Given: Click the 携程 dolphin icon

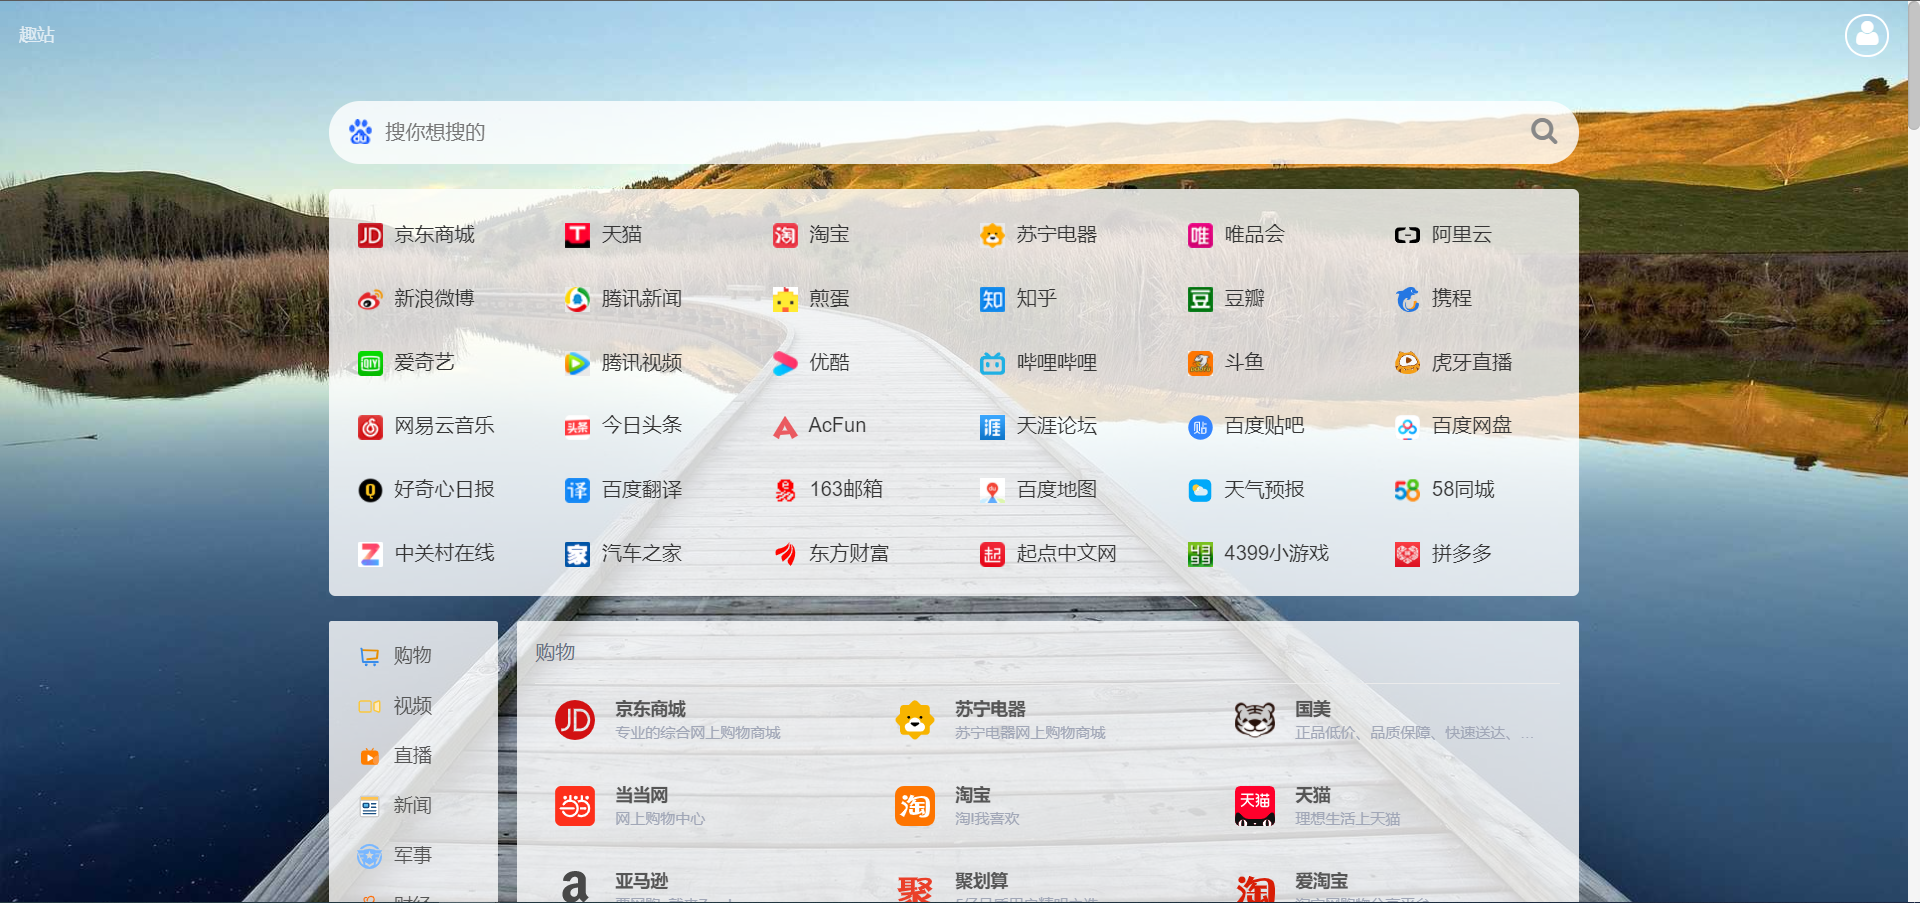Looking at the screenshot, I should pos(1407,299).
